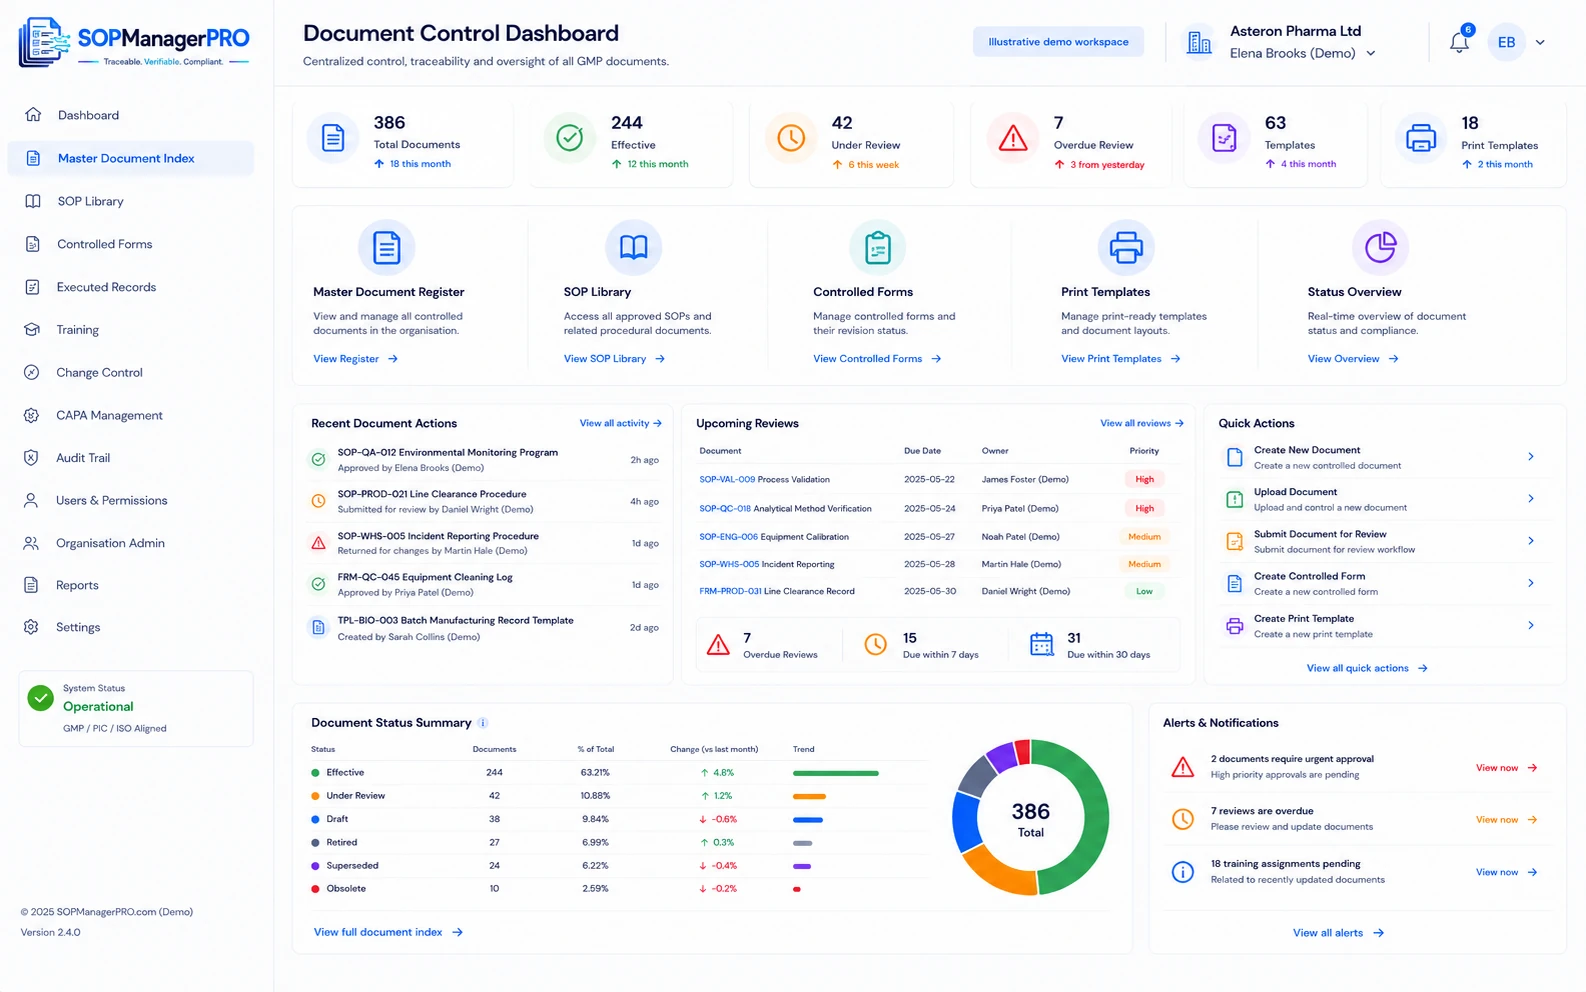Click the SOPManagerPRO logo
The width and height of the screenshot is (1586, 992).
[134, 42]
